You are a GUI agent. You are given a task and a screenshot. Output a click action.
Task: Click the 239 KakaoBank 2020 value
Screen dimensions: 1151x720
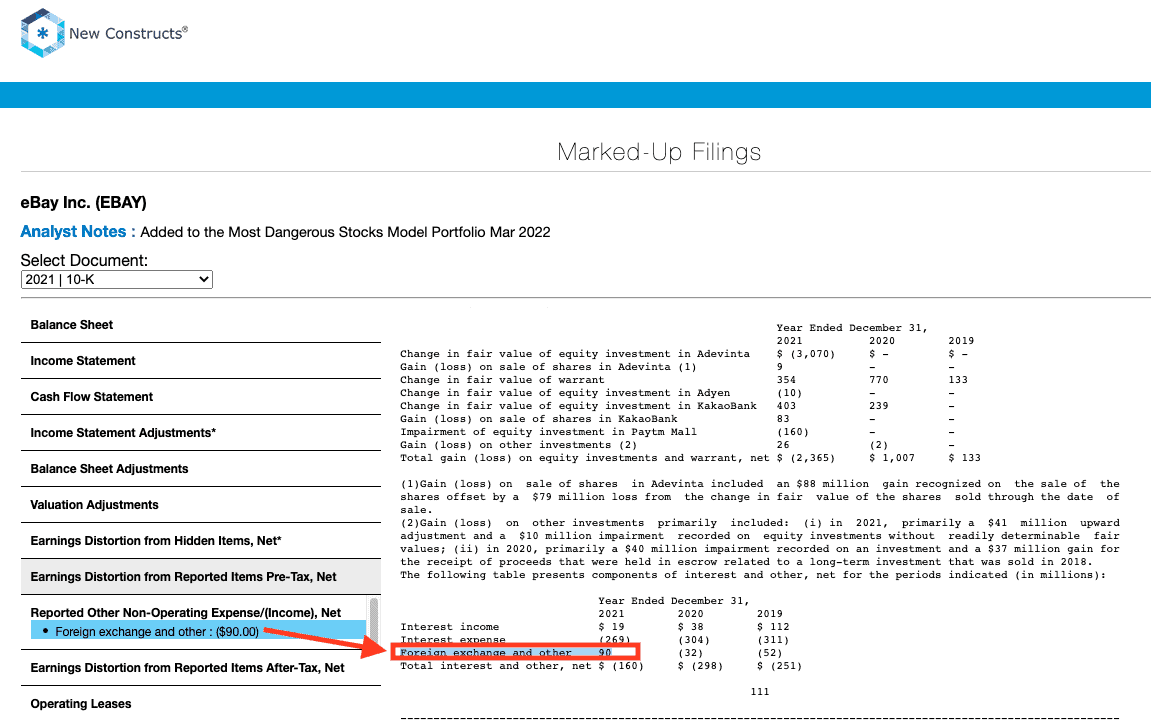[x=879, y=406]
